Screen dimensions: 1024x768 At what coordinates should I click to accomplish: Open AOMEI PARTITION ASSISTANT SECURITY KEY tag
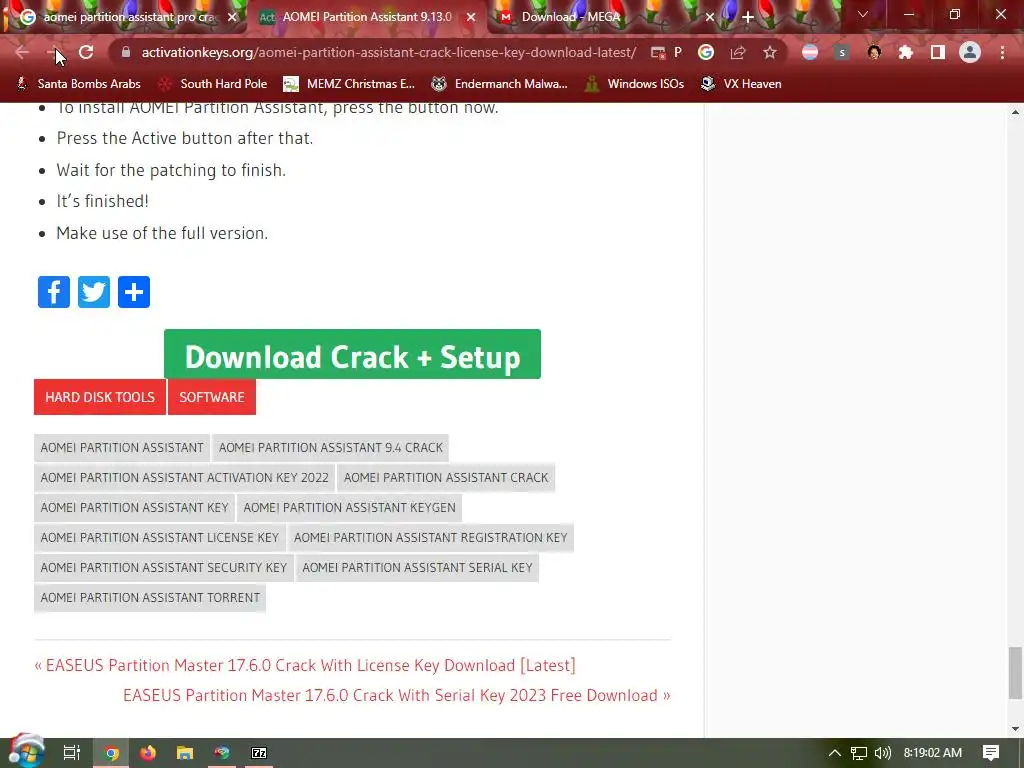163,568
